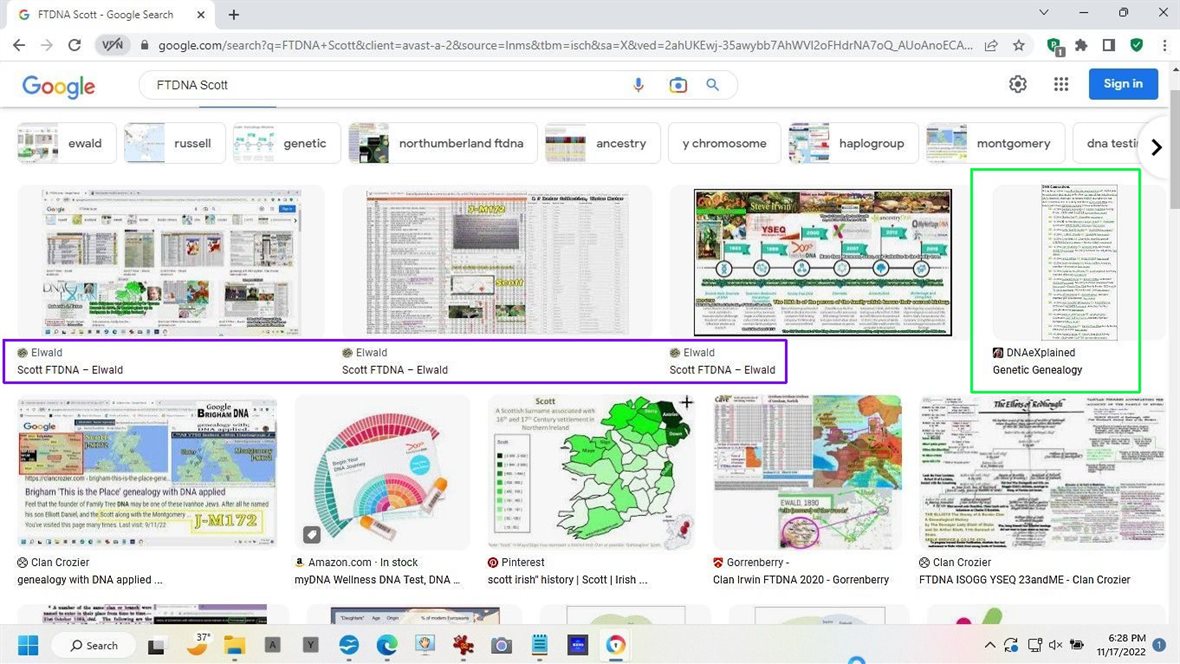Image resolution: width=1180 pixels, height=664 pixels.
Task: Open Google Lens image search camera icon
Action: [x=678, y=85]
